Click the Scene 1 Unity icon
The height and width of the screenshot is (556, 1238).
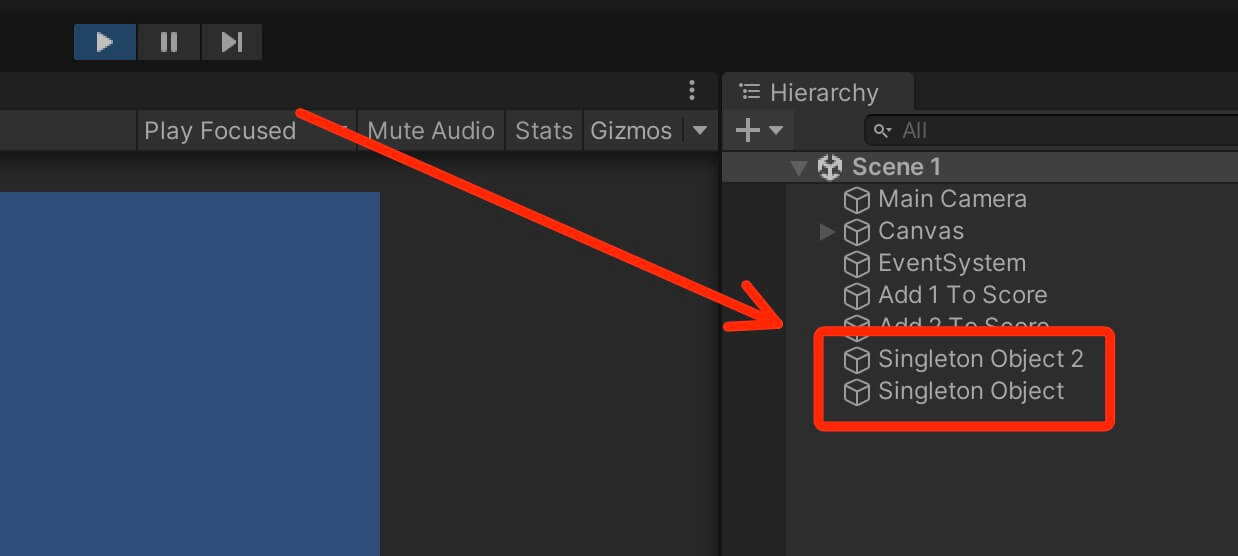tap(830, 167)
